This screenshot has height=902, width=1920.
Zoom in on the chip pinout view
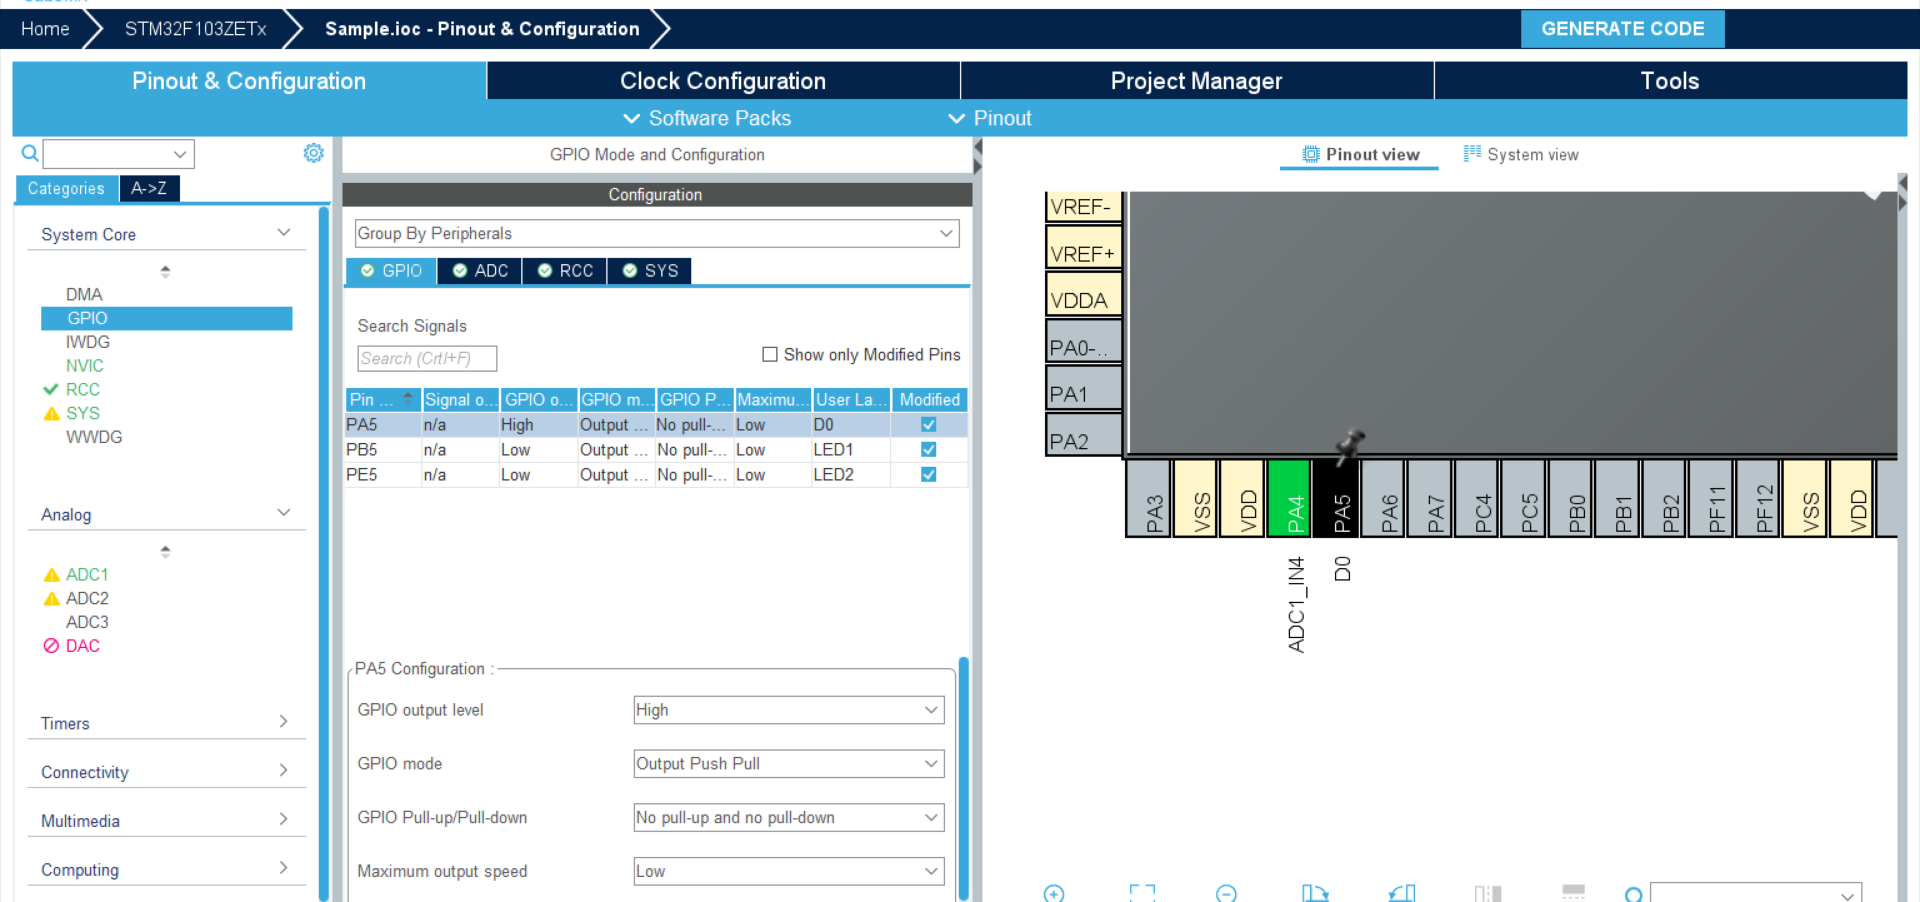click(x=1054, y=893)
